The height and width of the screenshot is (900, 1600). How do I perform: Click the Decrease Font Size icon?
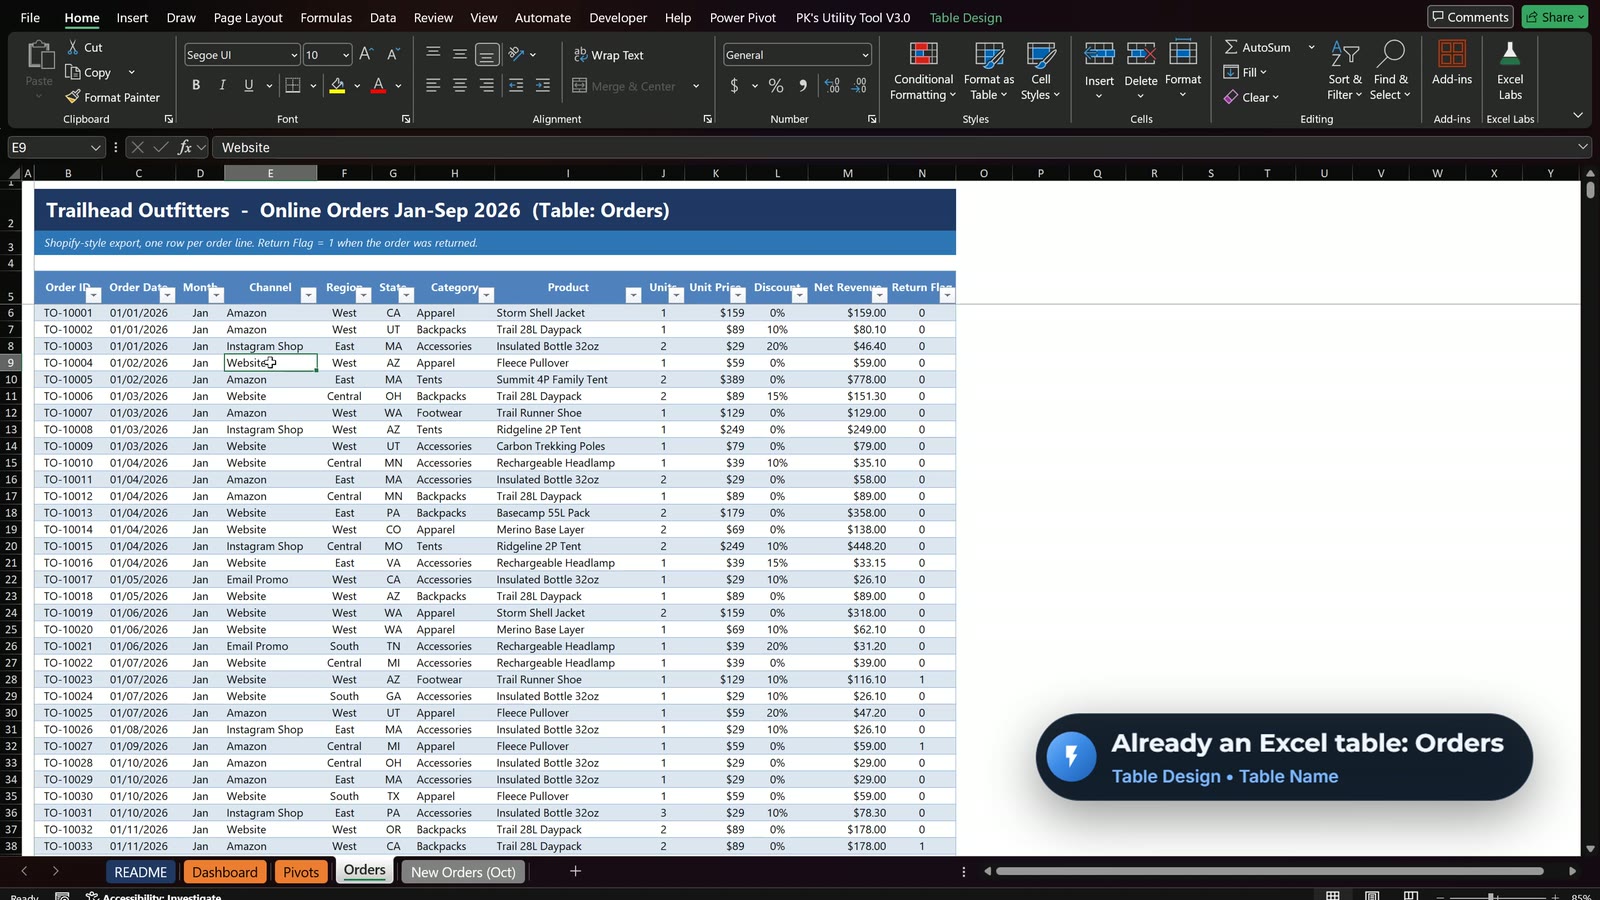click(393, 55)
